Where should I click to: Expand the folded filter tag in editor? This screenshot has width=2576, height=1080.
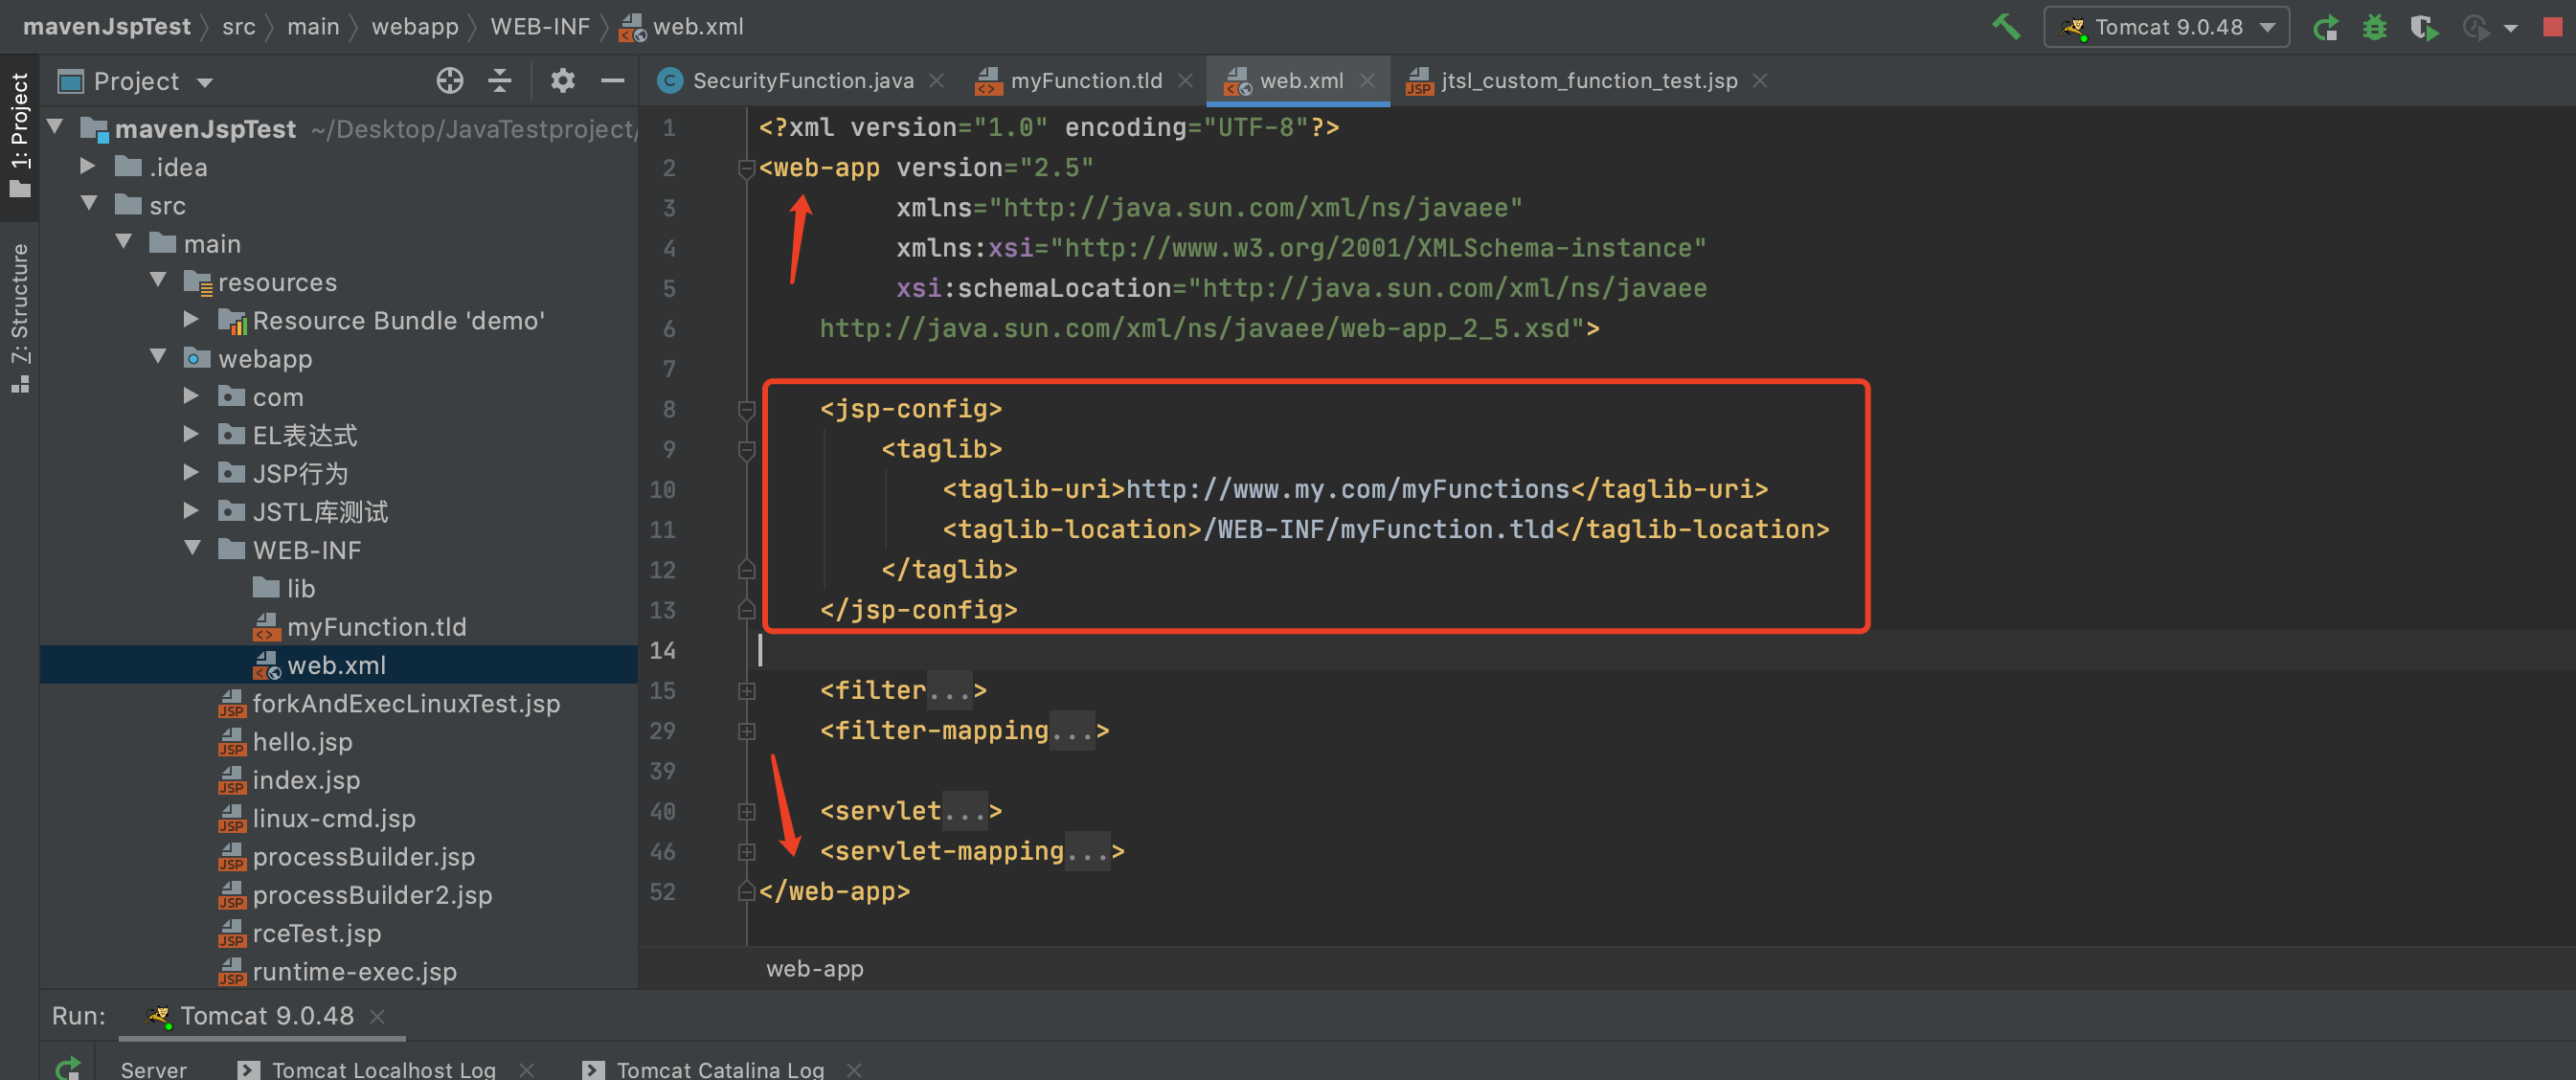click(746, 691)
